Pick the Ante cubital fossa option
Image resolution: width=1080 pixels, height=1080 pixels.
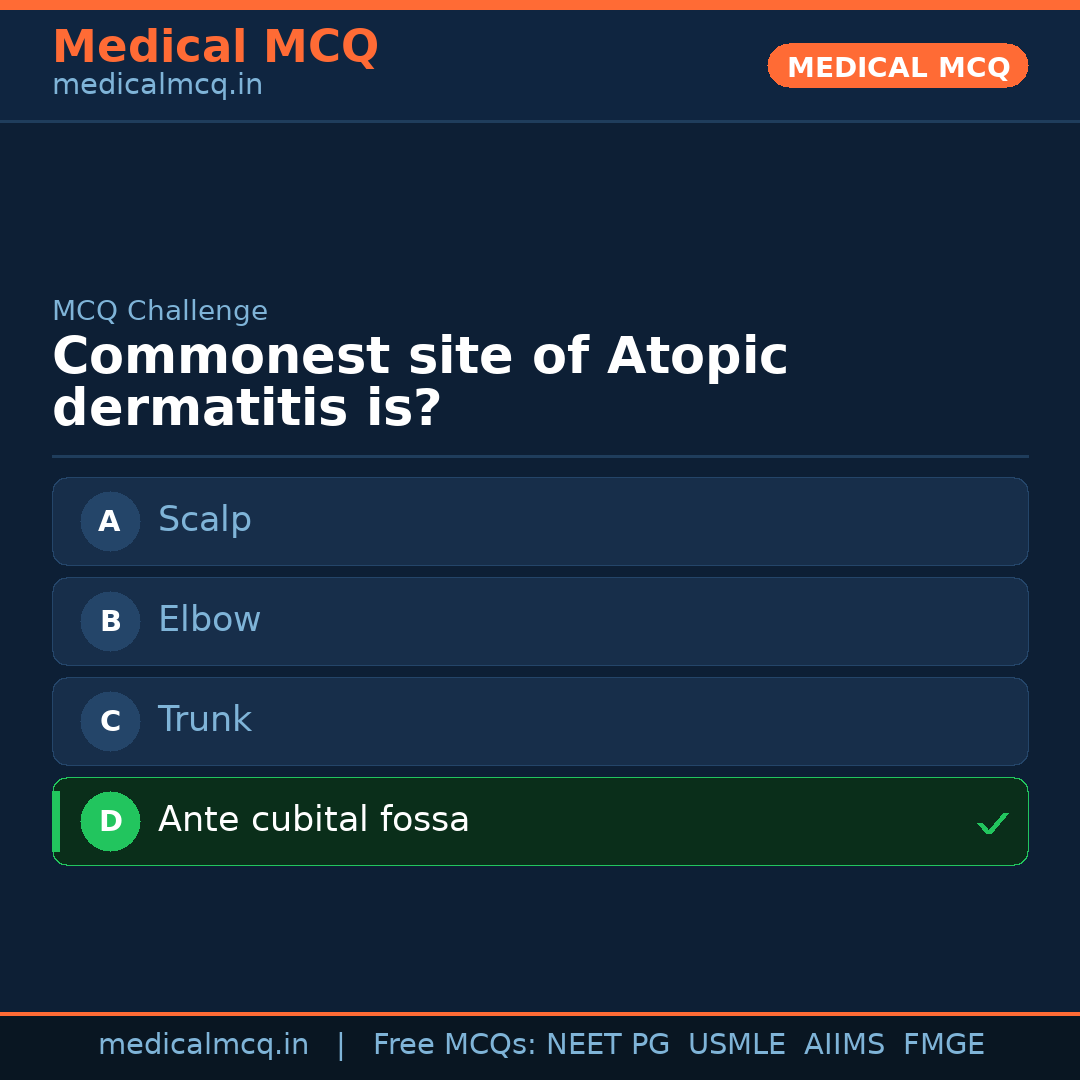[540, 821]
